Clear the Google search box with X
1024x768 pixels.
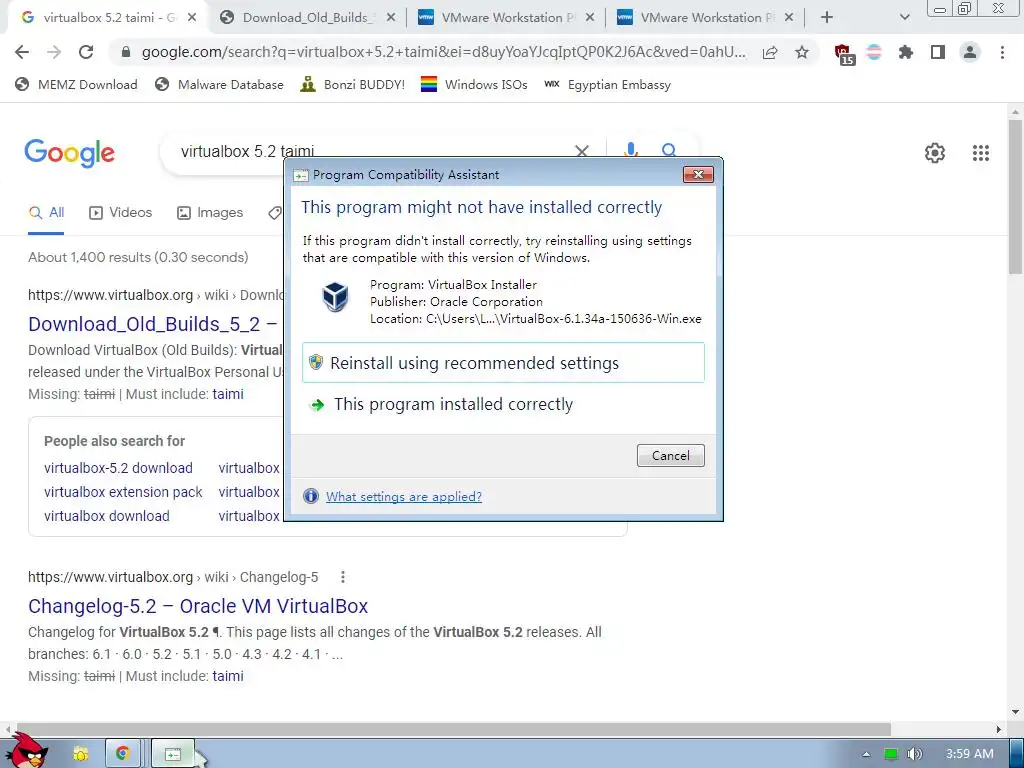click(x=581, y=152)
